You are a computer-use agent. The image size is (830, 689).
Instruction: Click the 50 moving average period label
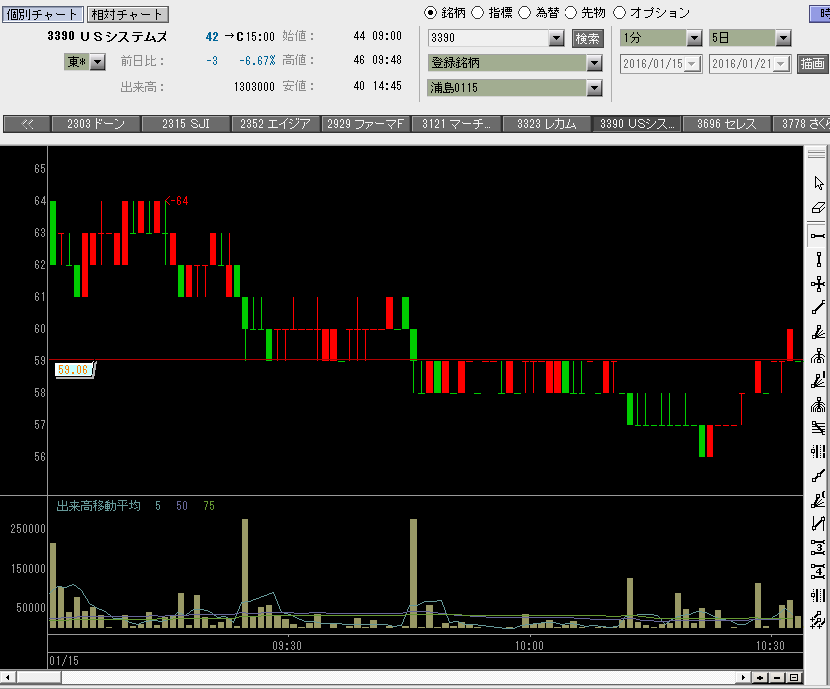(x=182, y=506)
